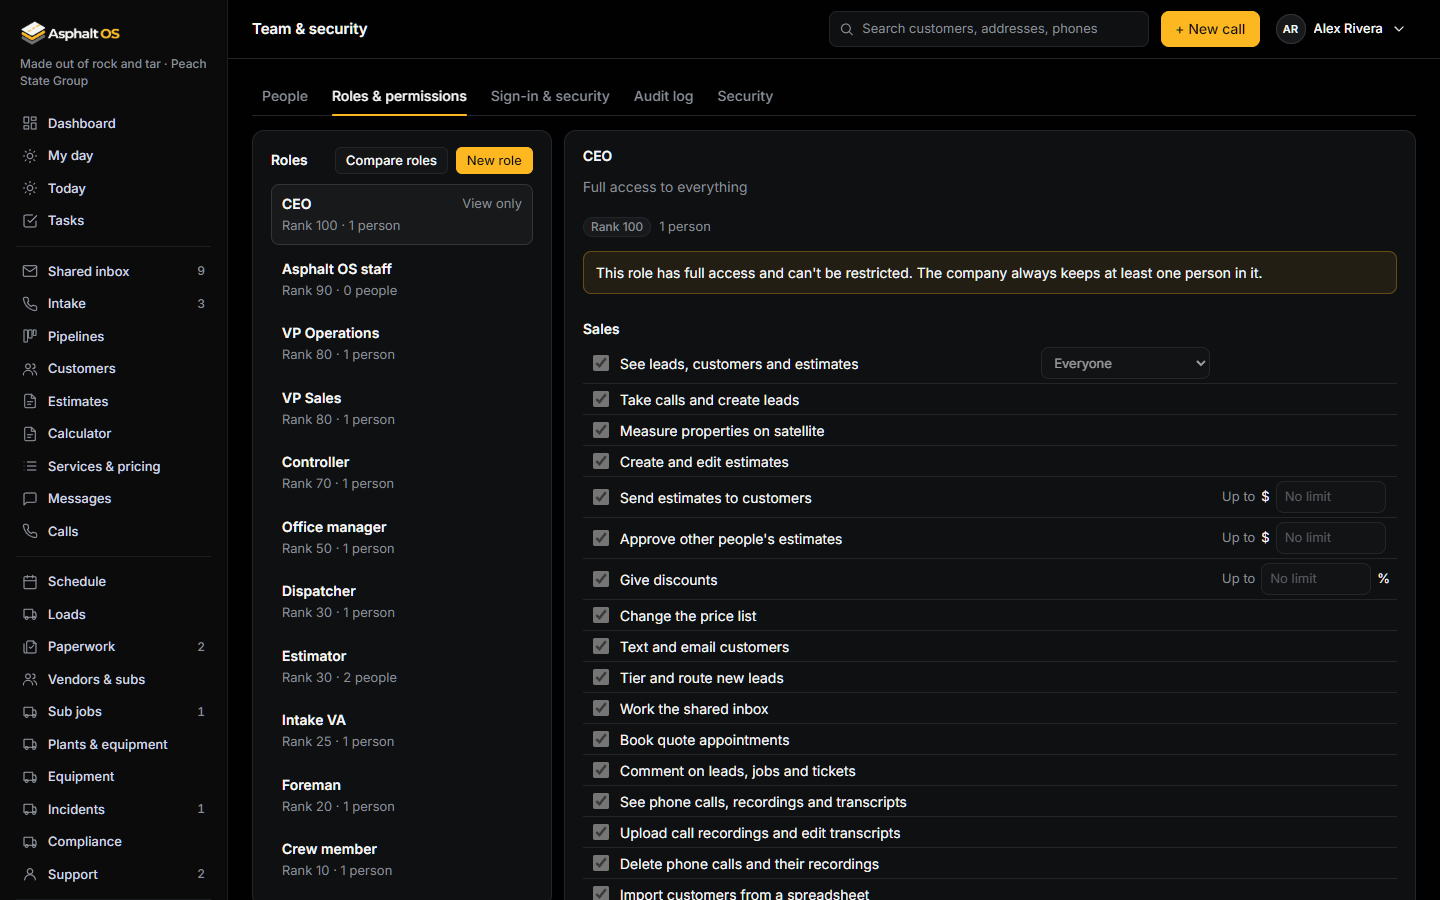1440x900 pixels.
Task: Expand the Alex Rivera account menu chevron
Action: point(1399,29)
